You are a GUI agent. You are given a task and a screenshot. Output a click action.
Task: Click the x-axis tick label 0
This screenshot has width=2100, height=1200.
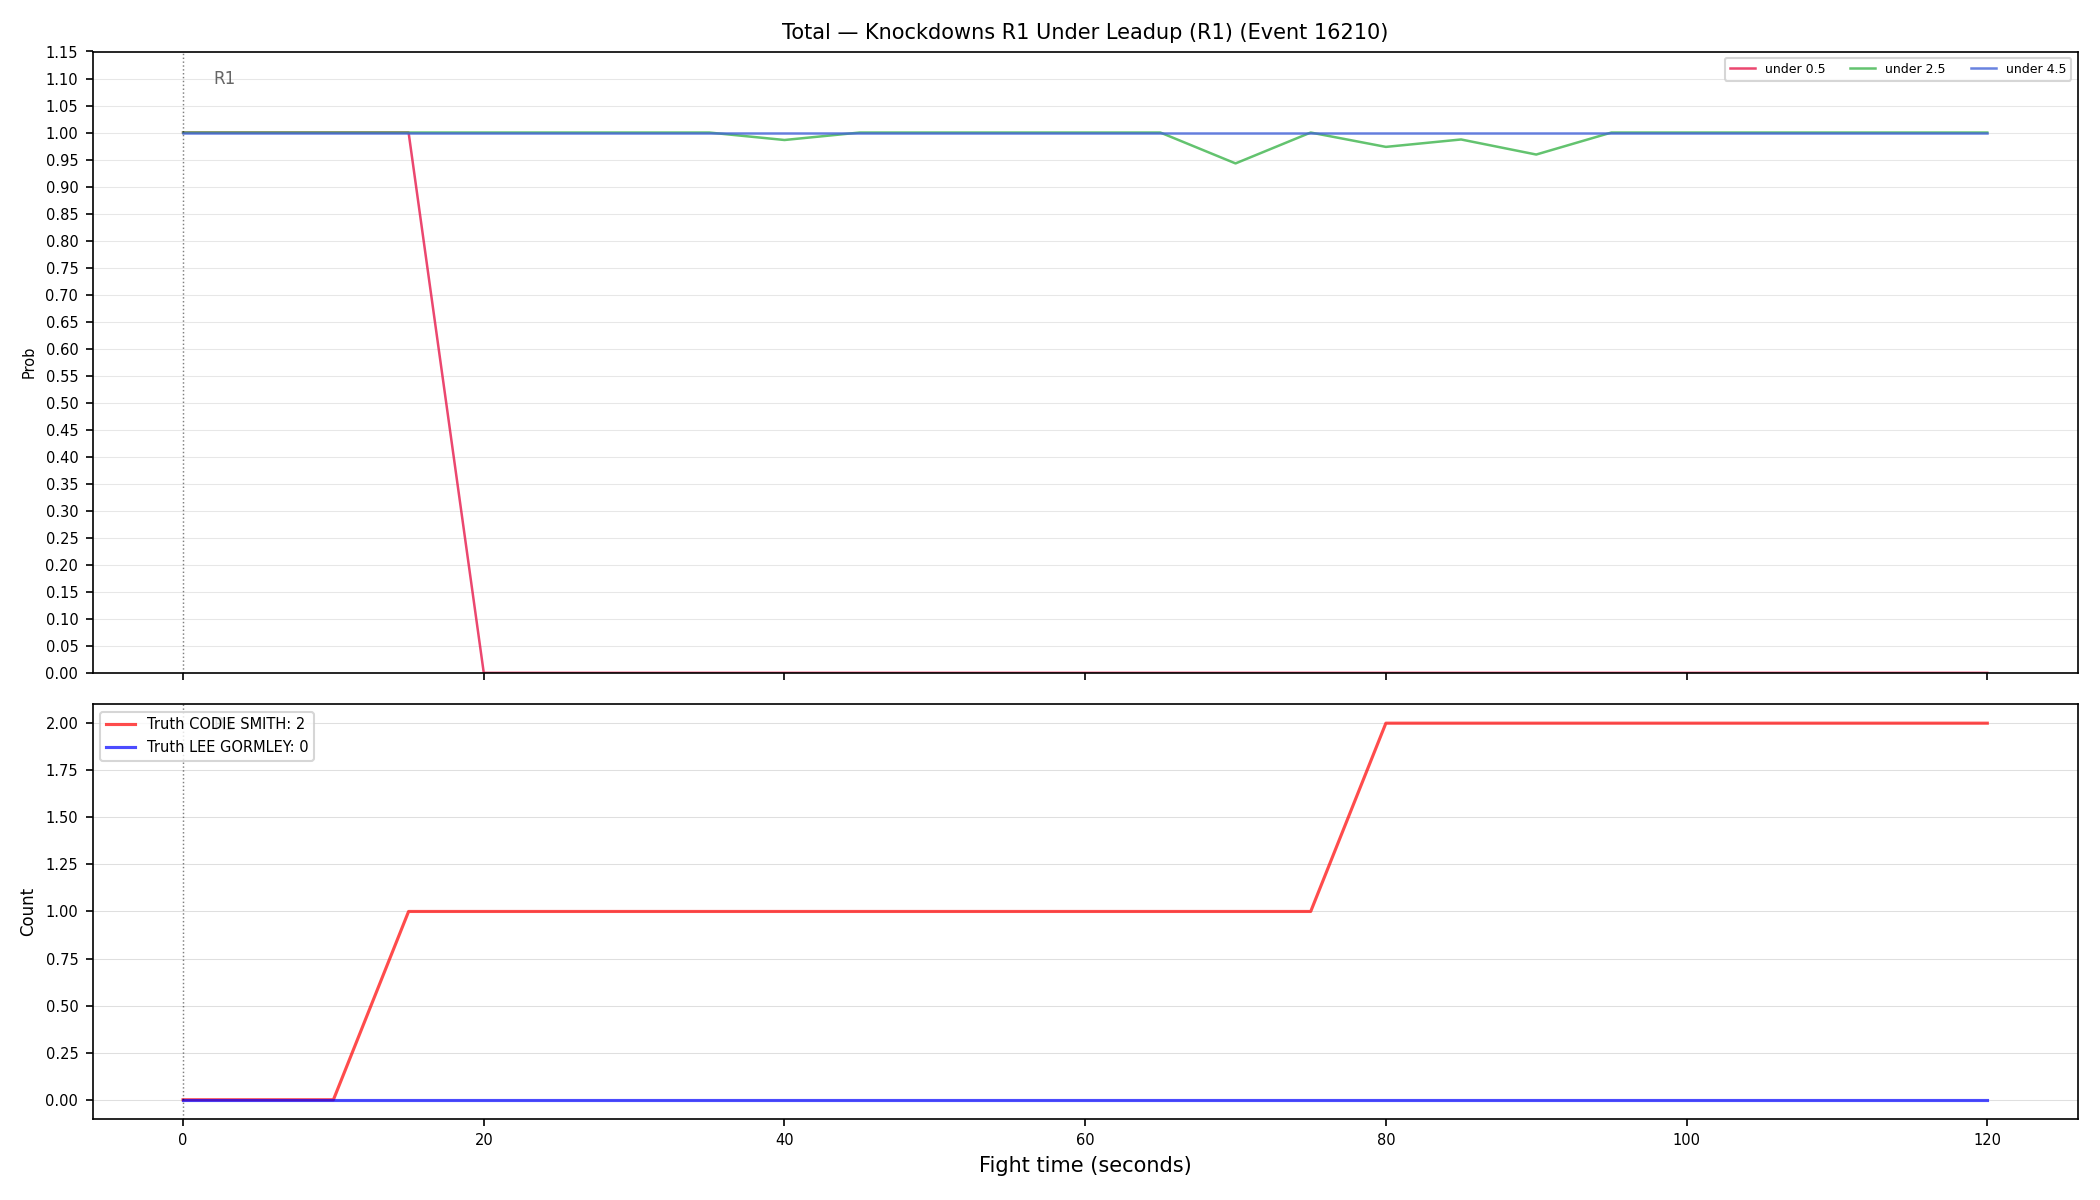tap(183, 1139)
